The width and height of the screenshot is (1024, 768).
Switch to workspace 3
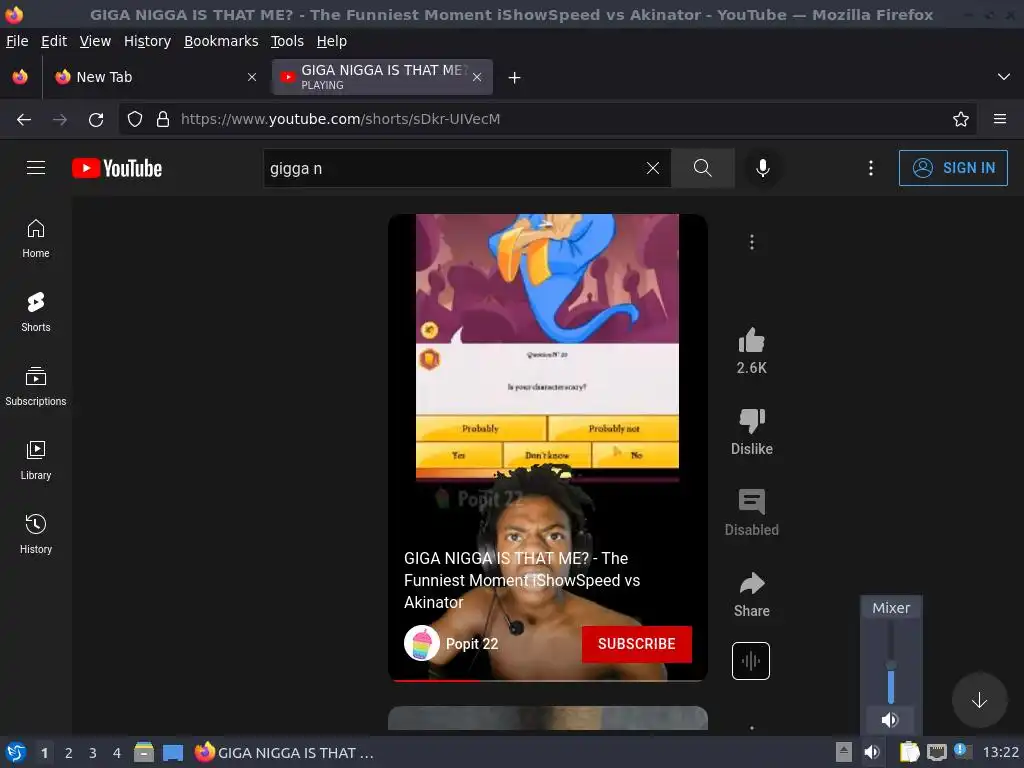pyautogui.click(x=93, y=753)
